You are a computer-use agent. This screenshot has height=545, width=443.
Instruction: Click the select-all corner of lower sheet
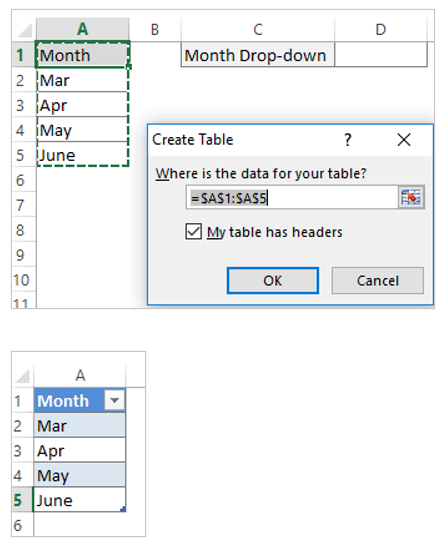tap(23, 375)
